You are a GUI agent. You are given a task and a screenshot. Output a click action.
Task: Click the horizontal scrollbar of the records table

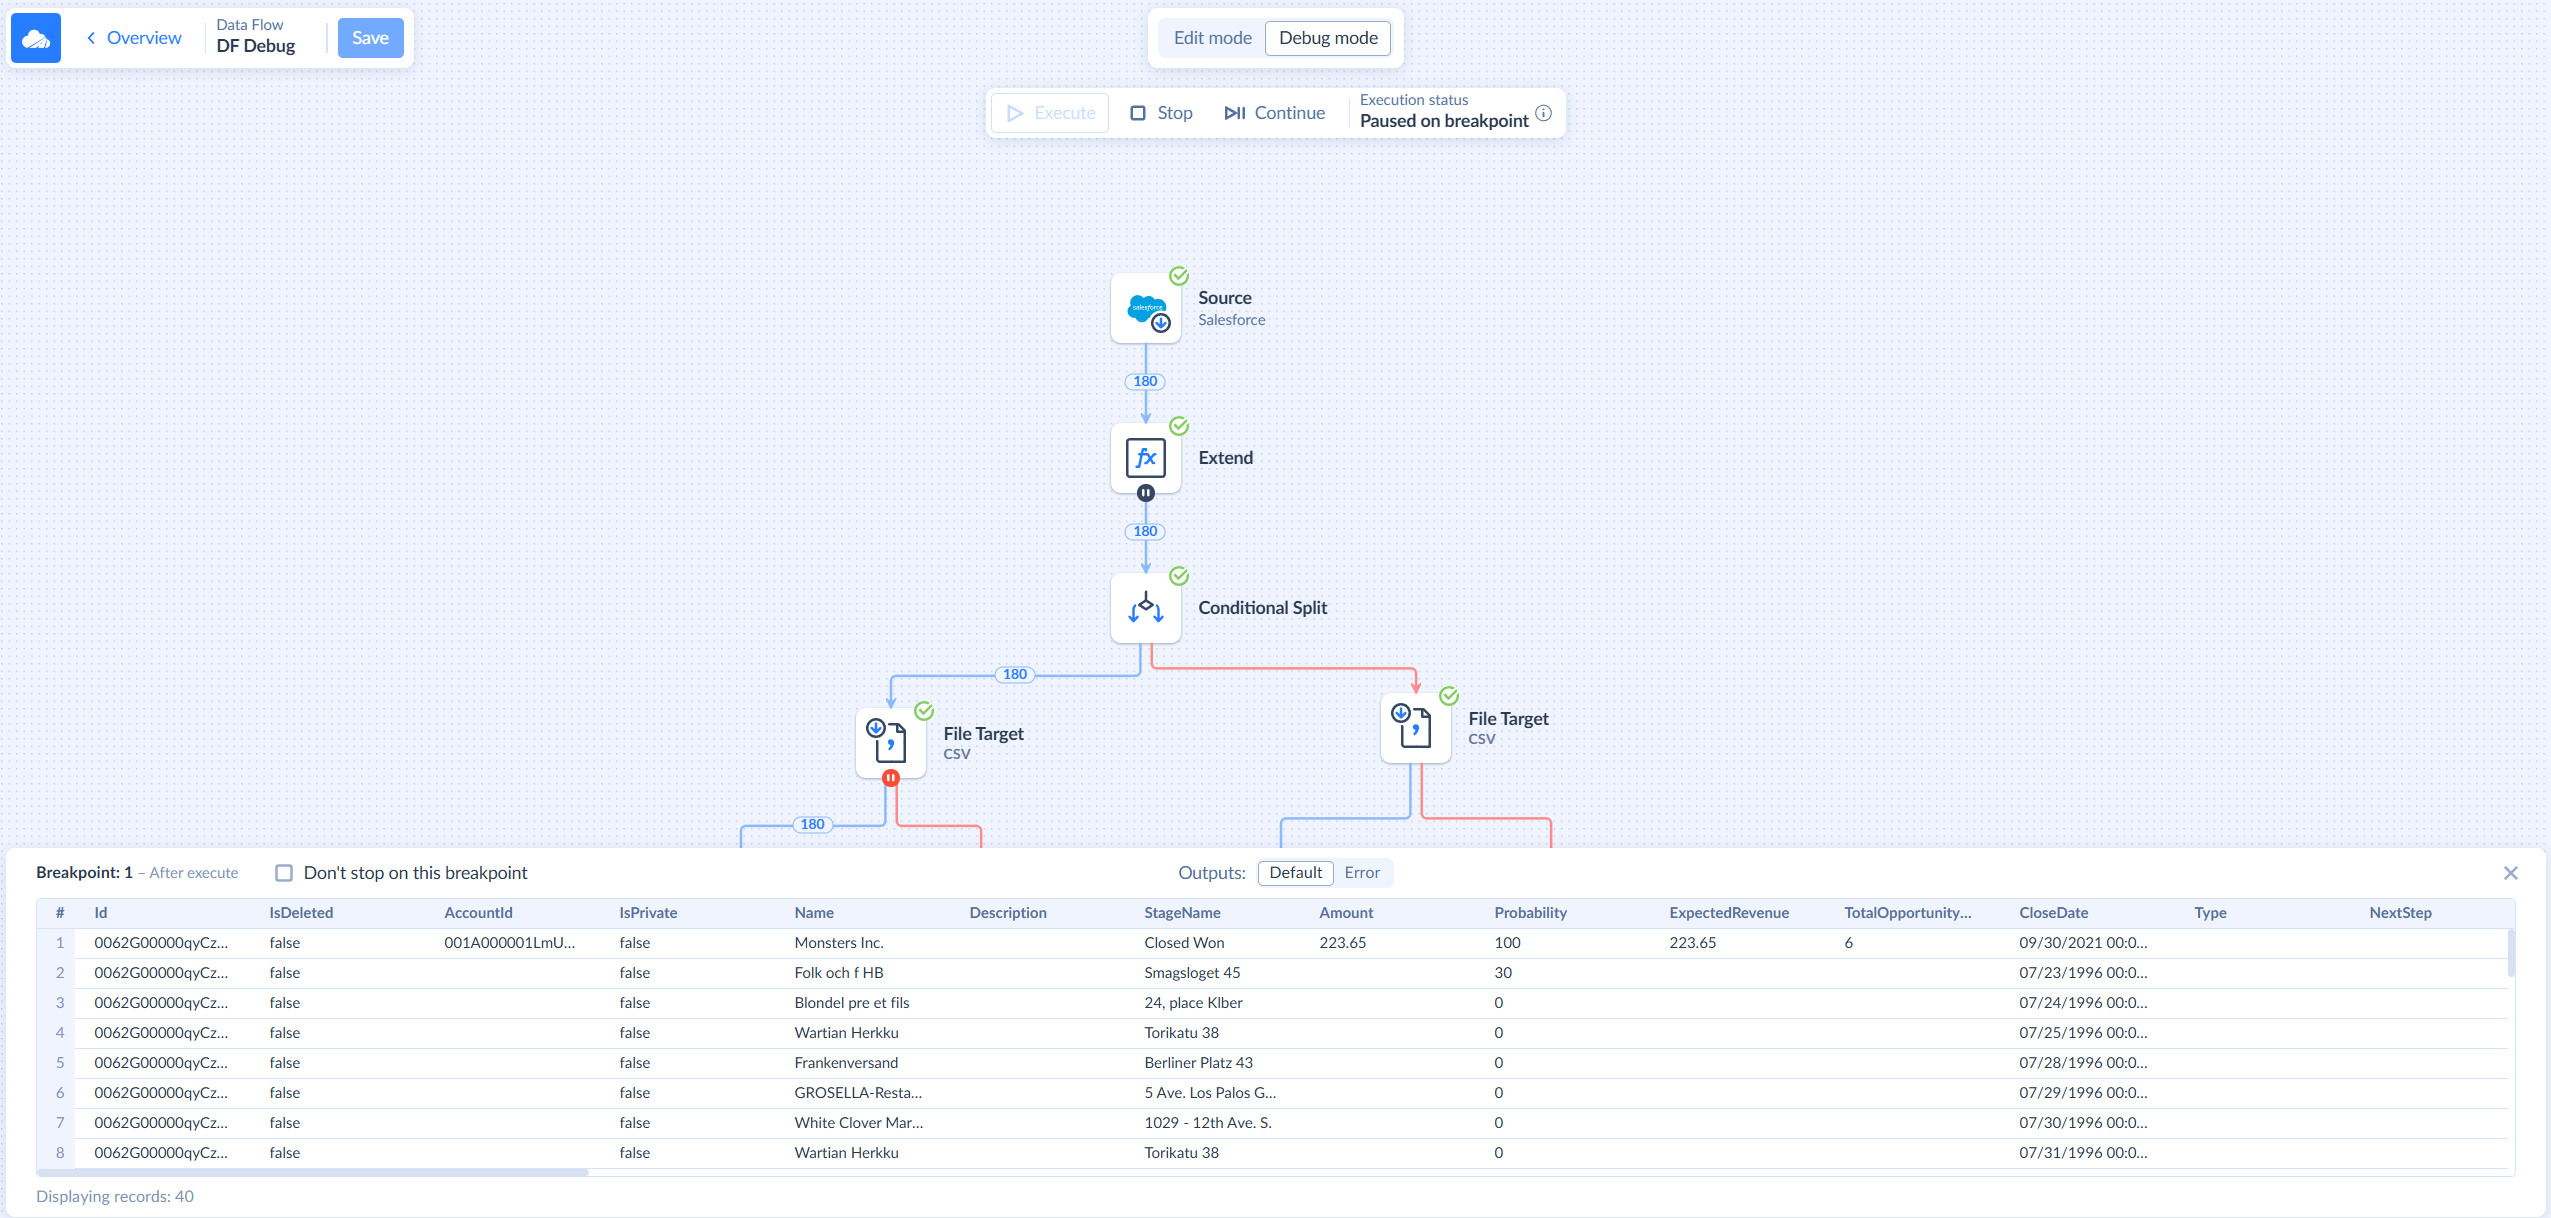coord(313,1172)
